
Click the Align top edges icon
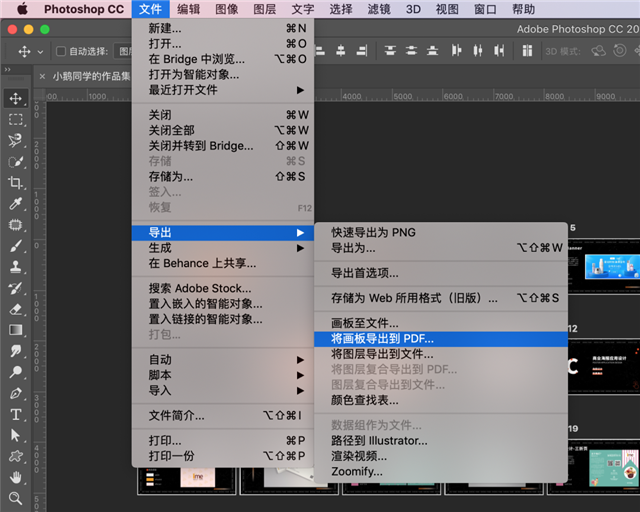[x=390, y=51]
